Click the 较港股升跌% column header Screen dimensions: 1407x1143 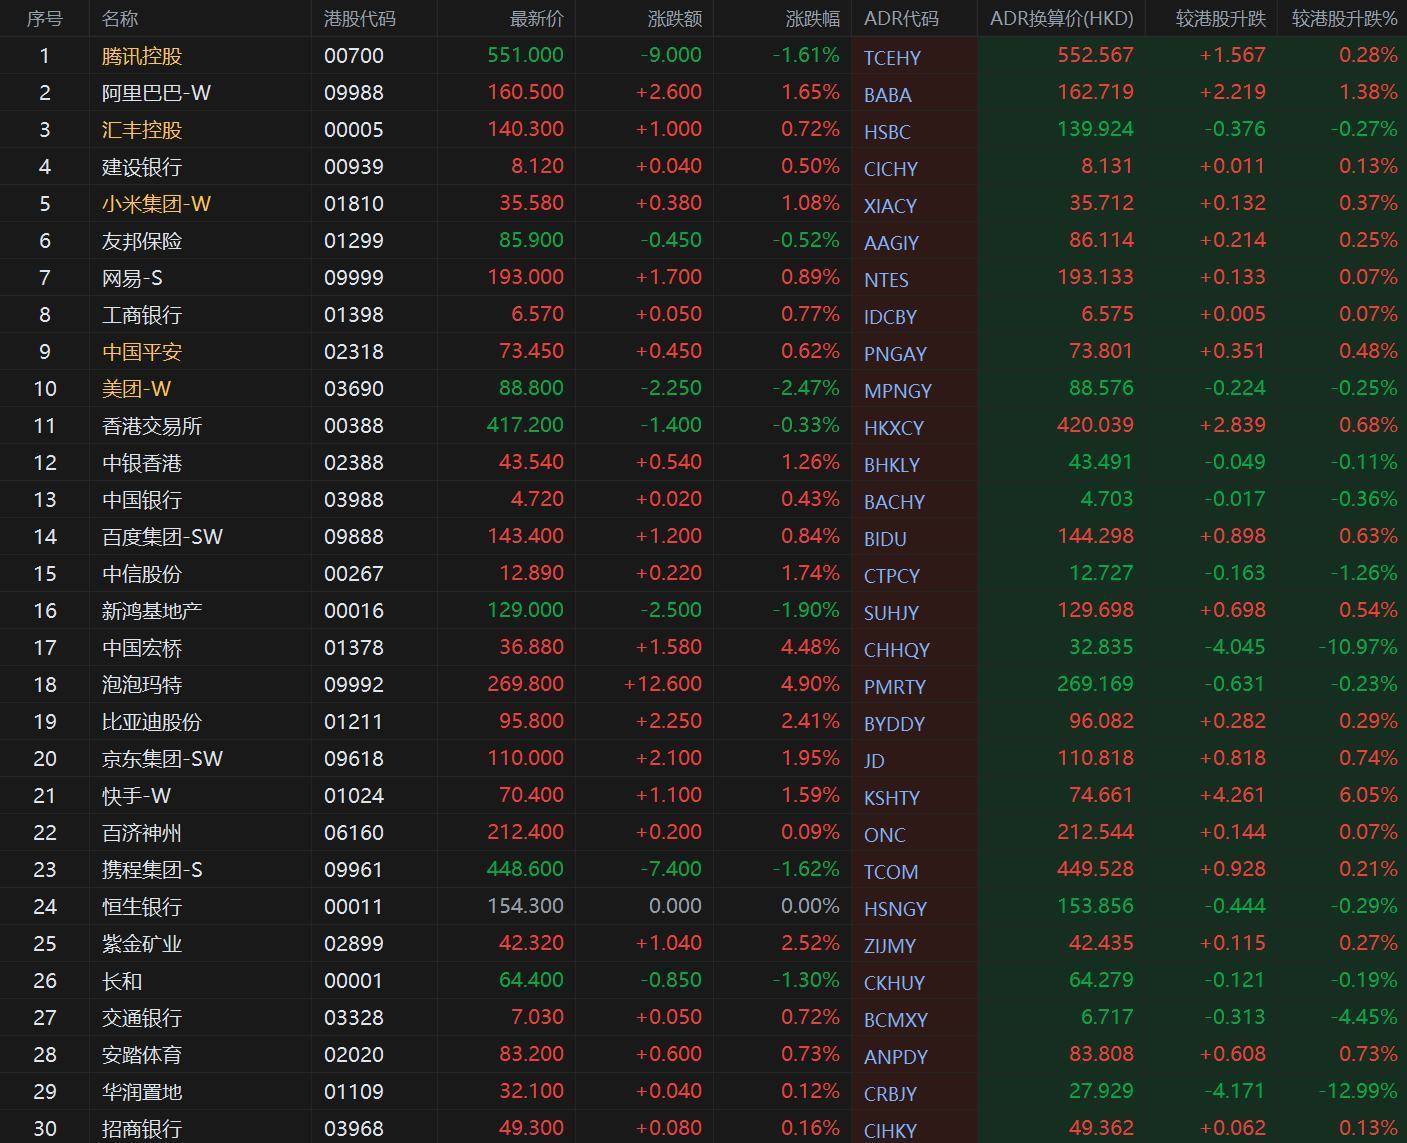click(x=1343, y=18)
